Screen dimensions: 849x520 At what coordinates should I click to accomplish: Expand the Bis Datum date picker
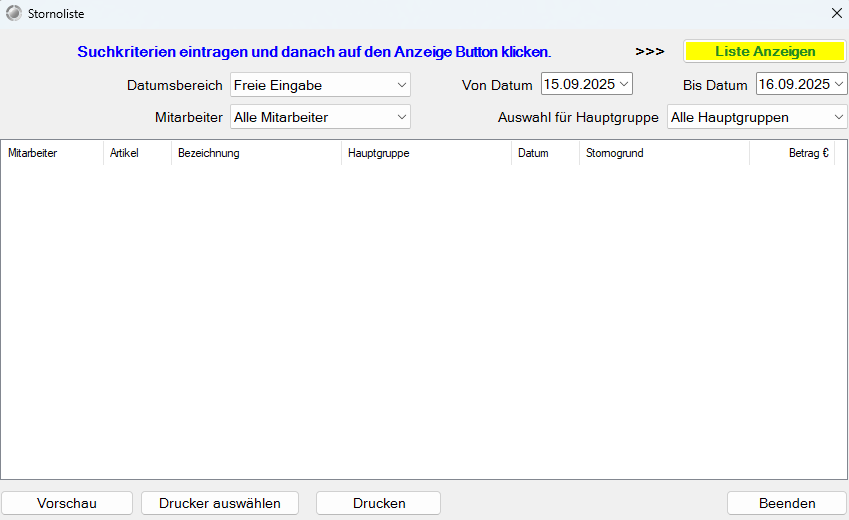click(x=839, y=84)
